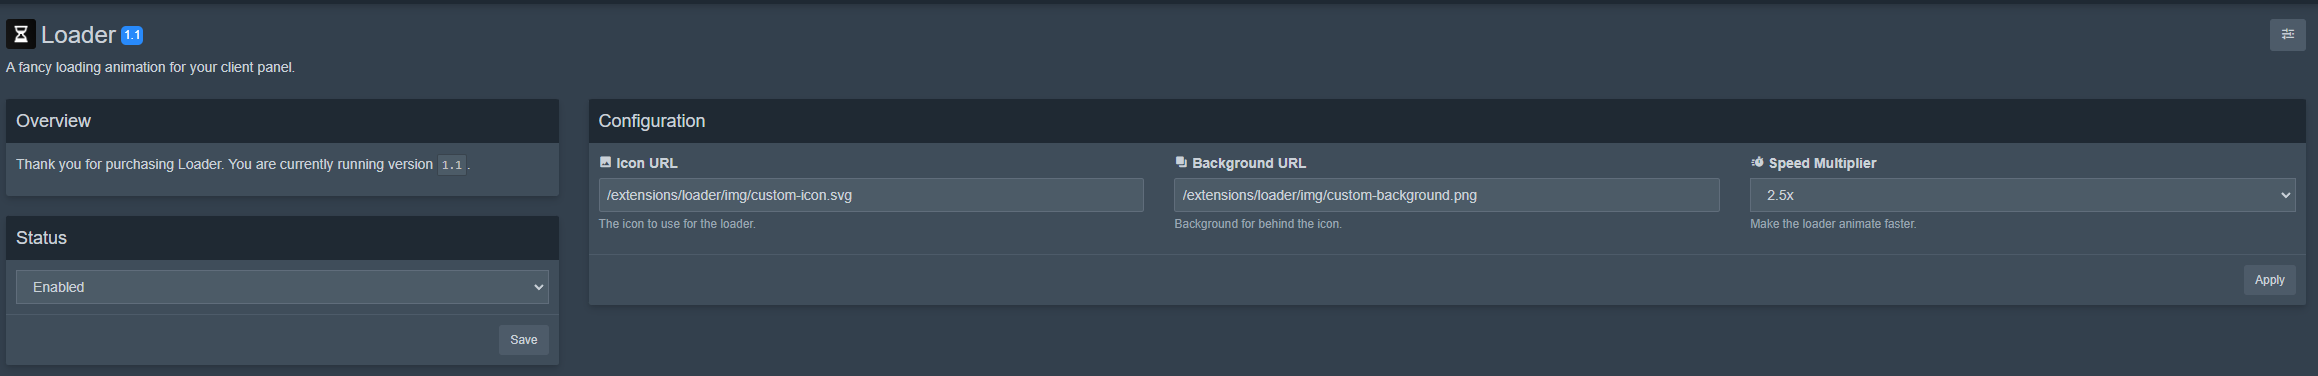Click the Background URL layers icon
The width and height of the screenshot is (2318, 376).
[x=1181, y=162]
